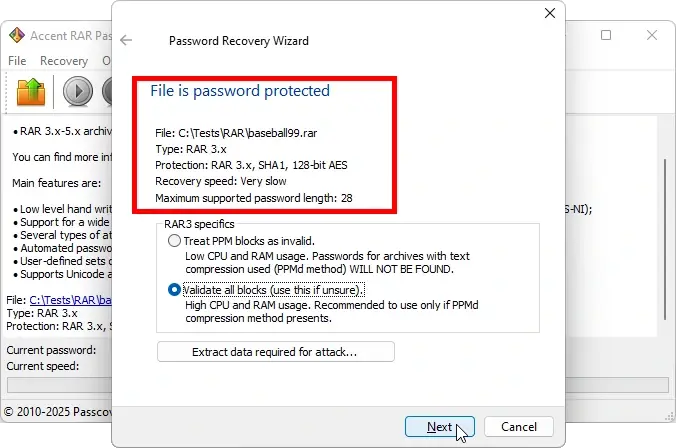
Task: Click the open archive folder icon
Action: 32,92
